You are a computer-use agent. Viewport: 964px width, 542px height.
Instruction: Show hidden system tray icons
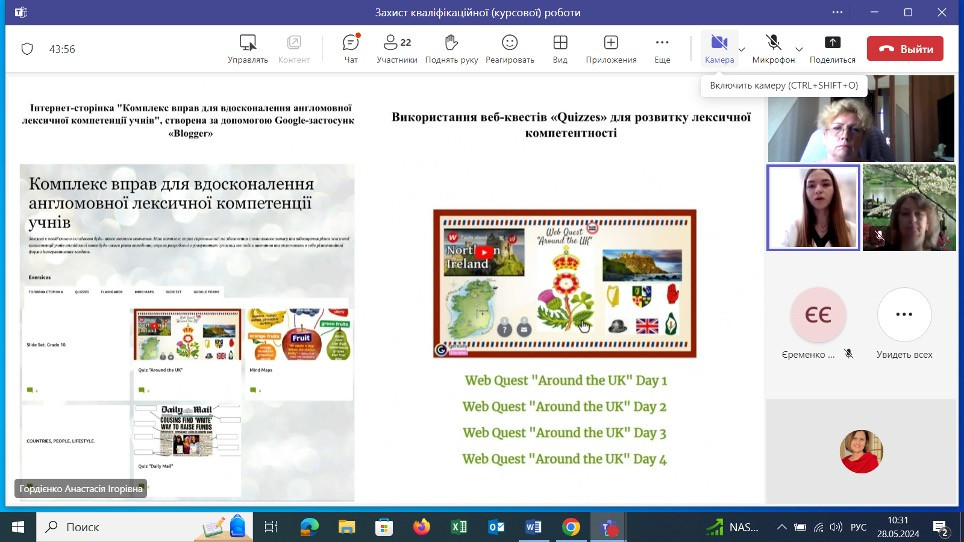pyautogui.click(x=781, y=527)
